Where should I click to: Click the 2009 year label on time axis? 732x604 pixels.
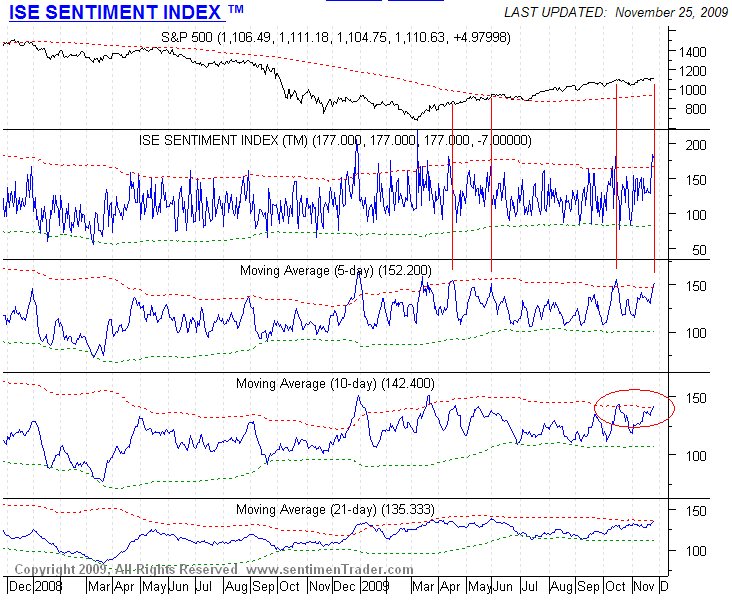pyautogui.click(x=375, y=586)
